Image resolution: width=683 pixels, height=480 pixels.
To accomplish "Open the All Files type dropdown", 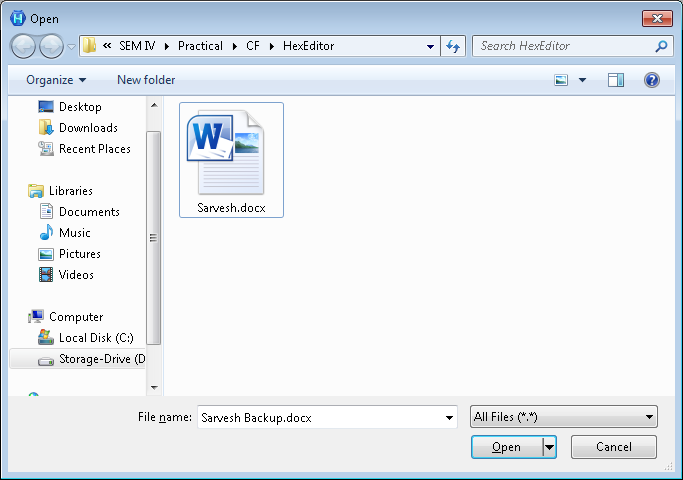I will (563, 417).
